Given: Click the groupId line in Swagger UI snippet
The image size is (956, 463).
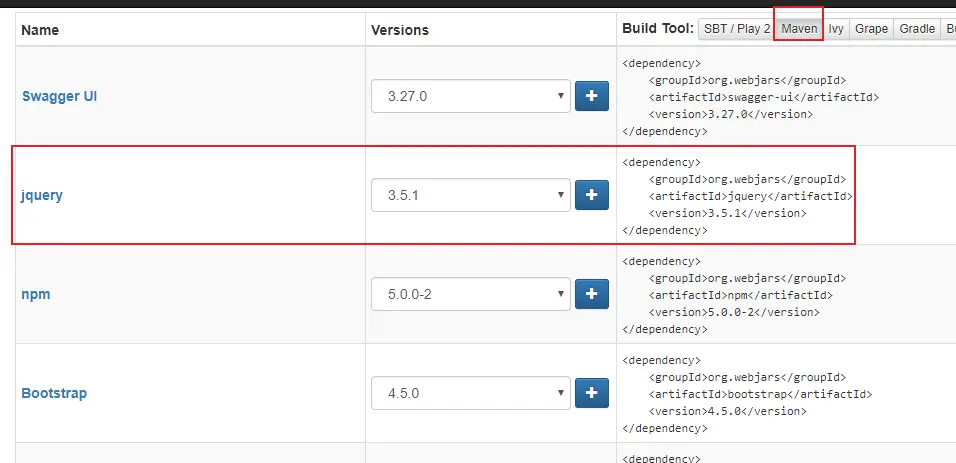Looking at the screenshot, I should click(x=747, y=80).
